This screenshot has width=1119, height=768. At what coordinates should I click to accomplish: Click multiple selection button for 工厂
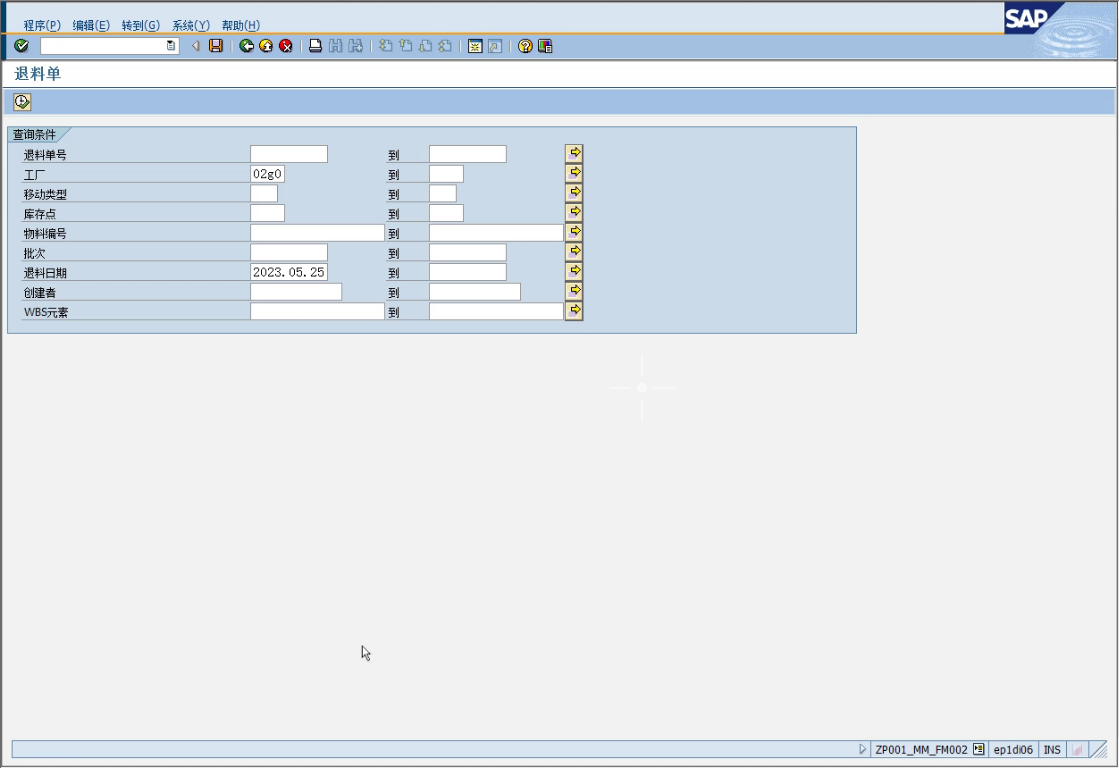[574, 173]
